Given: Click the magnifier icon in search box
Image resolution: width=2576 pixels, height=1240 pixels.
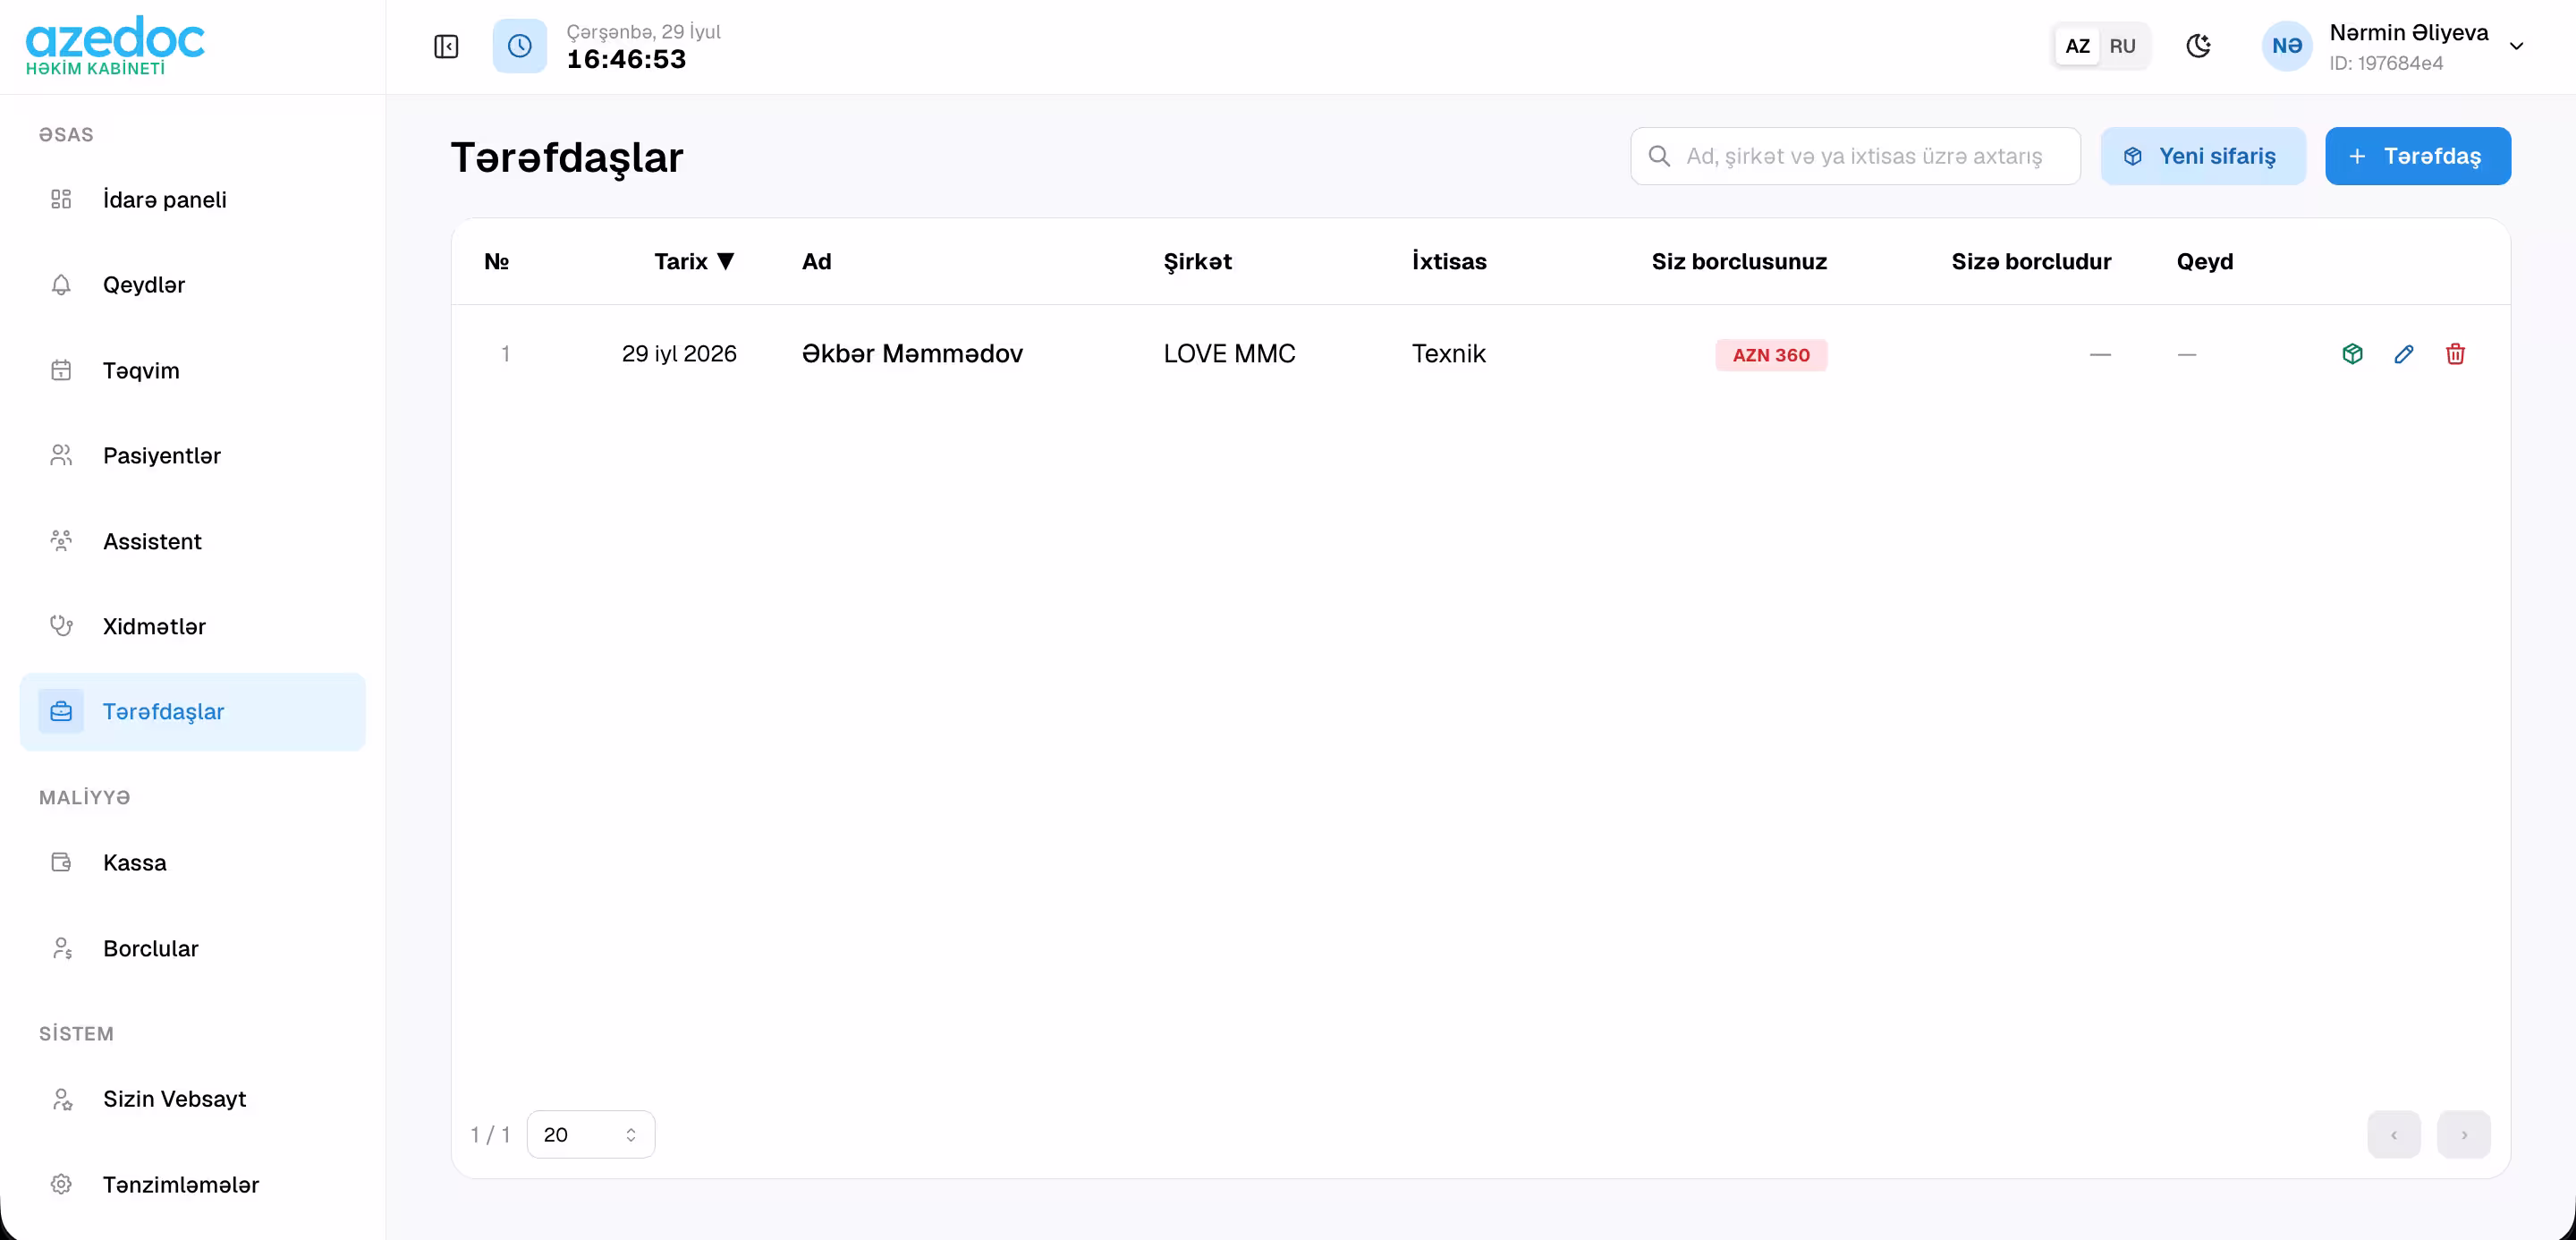Looking at the screenshot, I should pyautogui.click(x=1659, y=156).
